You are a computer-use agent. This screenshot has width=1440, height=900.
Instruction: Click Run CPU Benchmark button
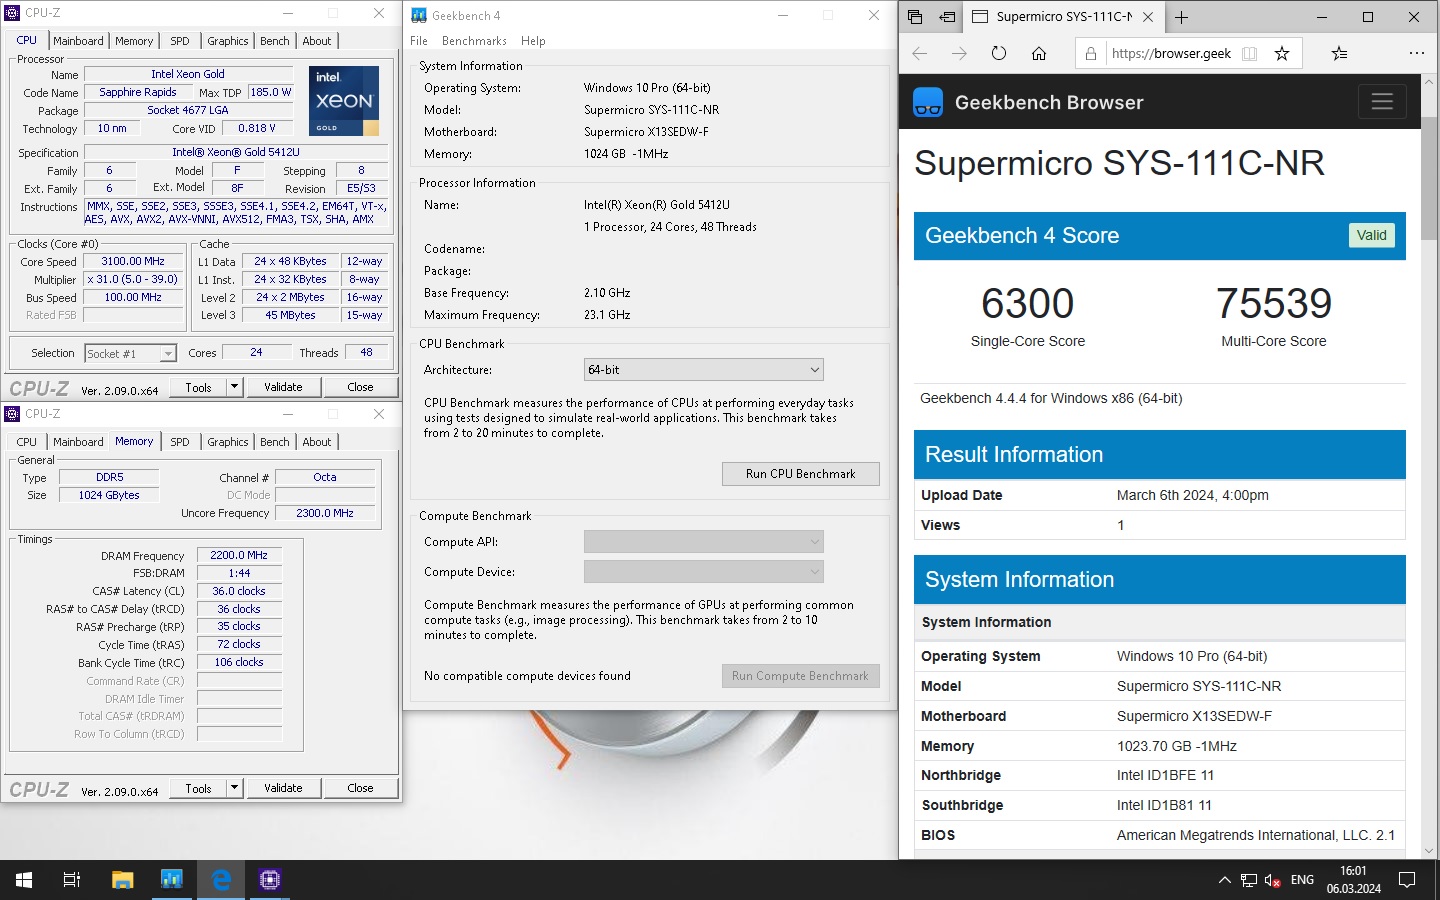coord(801,474)
